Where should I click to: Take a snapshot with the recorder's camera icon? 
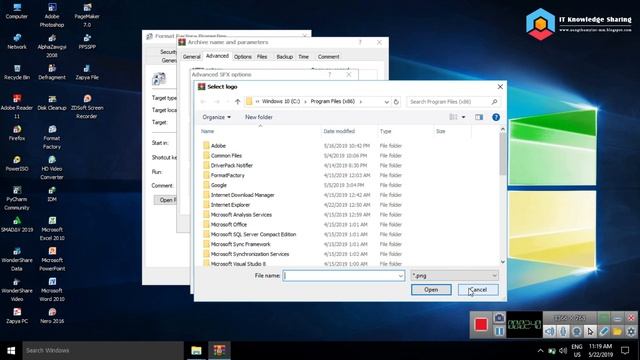click(499, 318)
